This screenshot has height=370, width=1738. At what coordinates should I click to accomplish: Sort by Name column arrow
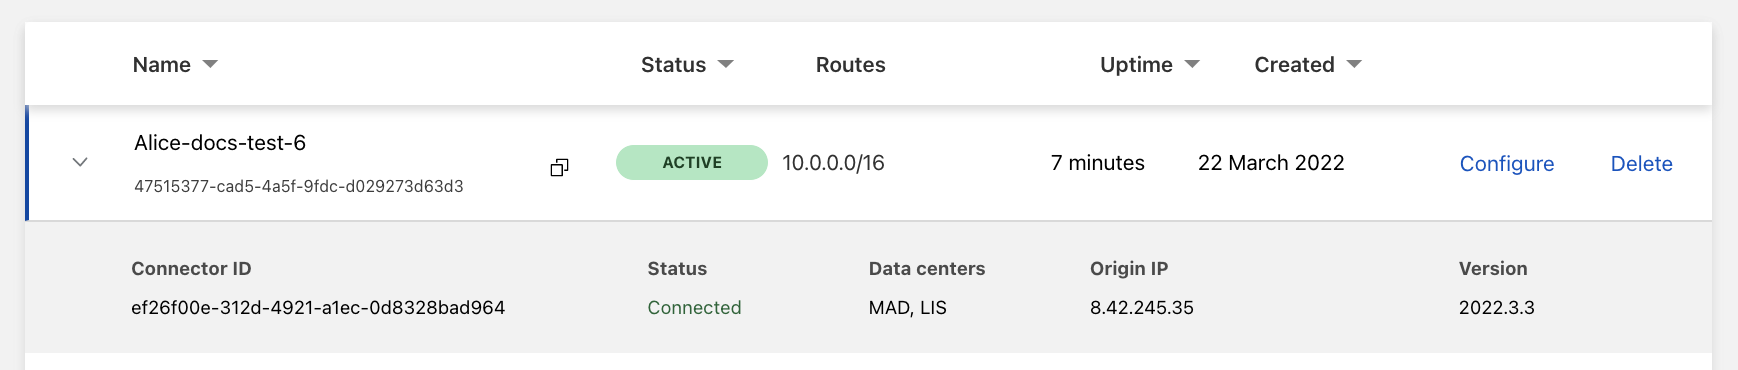click(210, 64)
